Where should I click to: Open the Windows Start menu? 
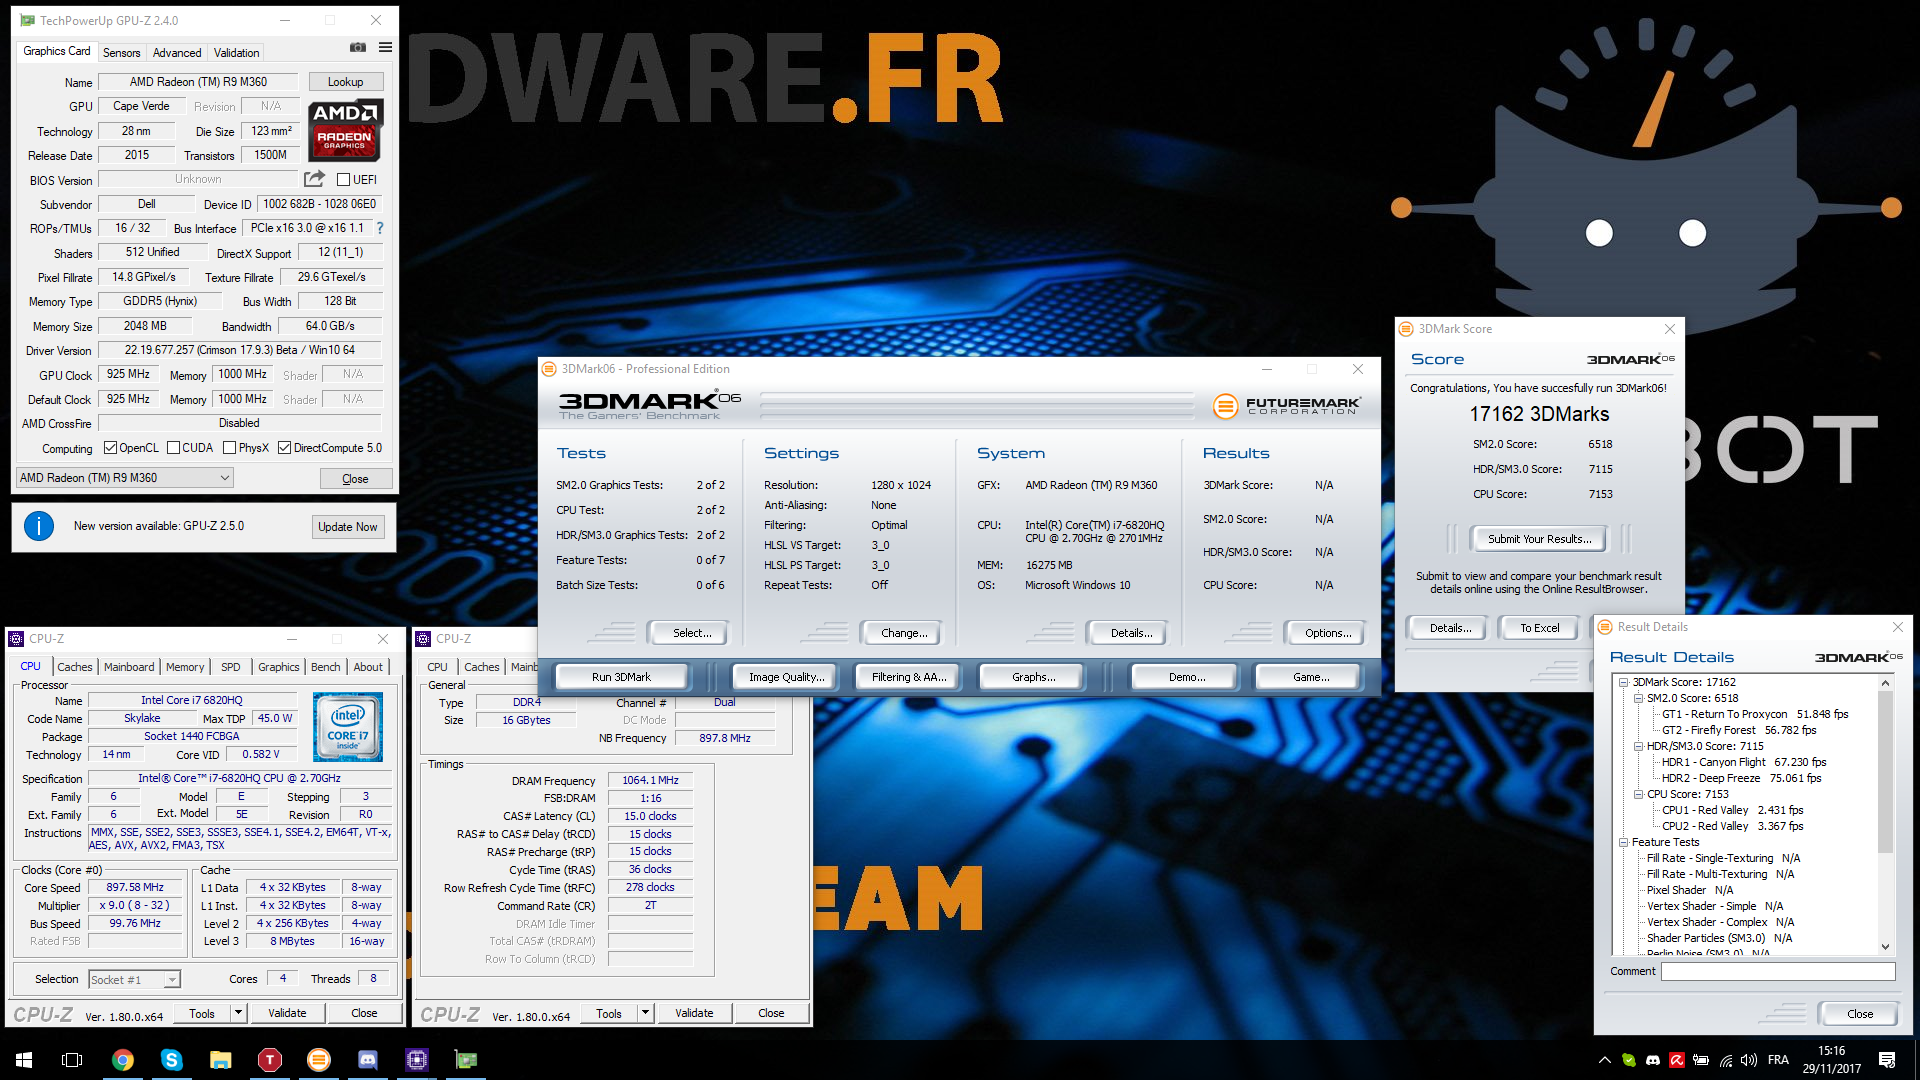tap(24, 1060)
